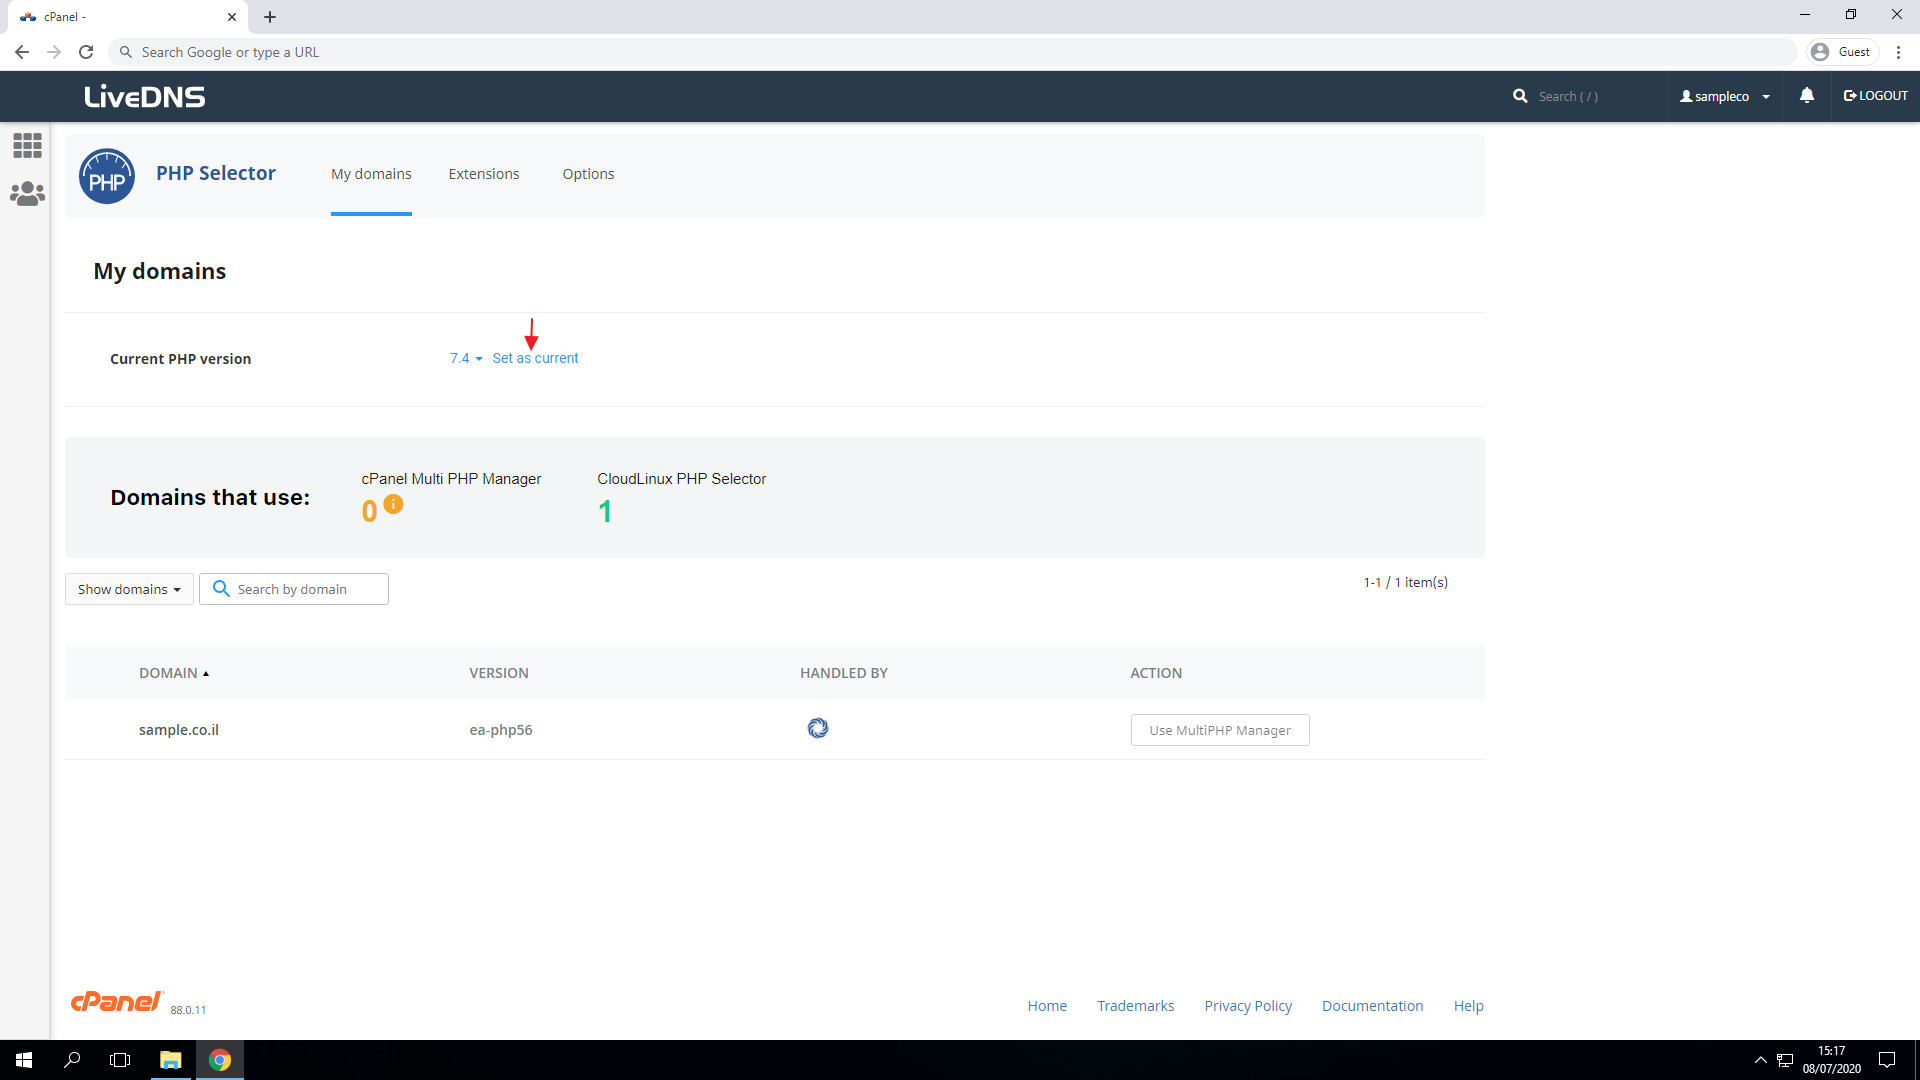Click the CloudLinux handler icon for sample.co.il
Image resolution: width=1920 pixels, height=1080 pixels.
(818, 728)
